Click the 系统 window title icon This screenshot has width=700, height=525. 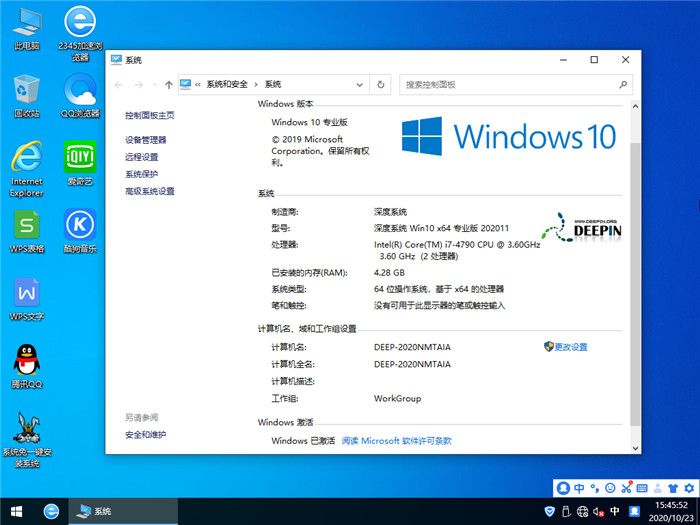coord(116,60)
